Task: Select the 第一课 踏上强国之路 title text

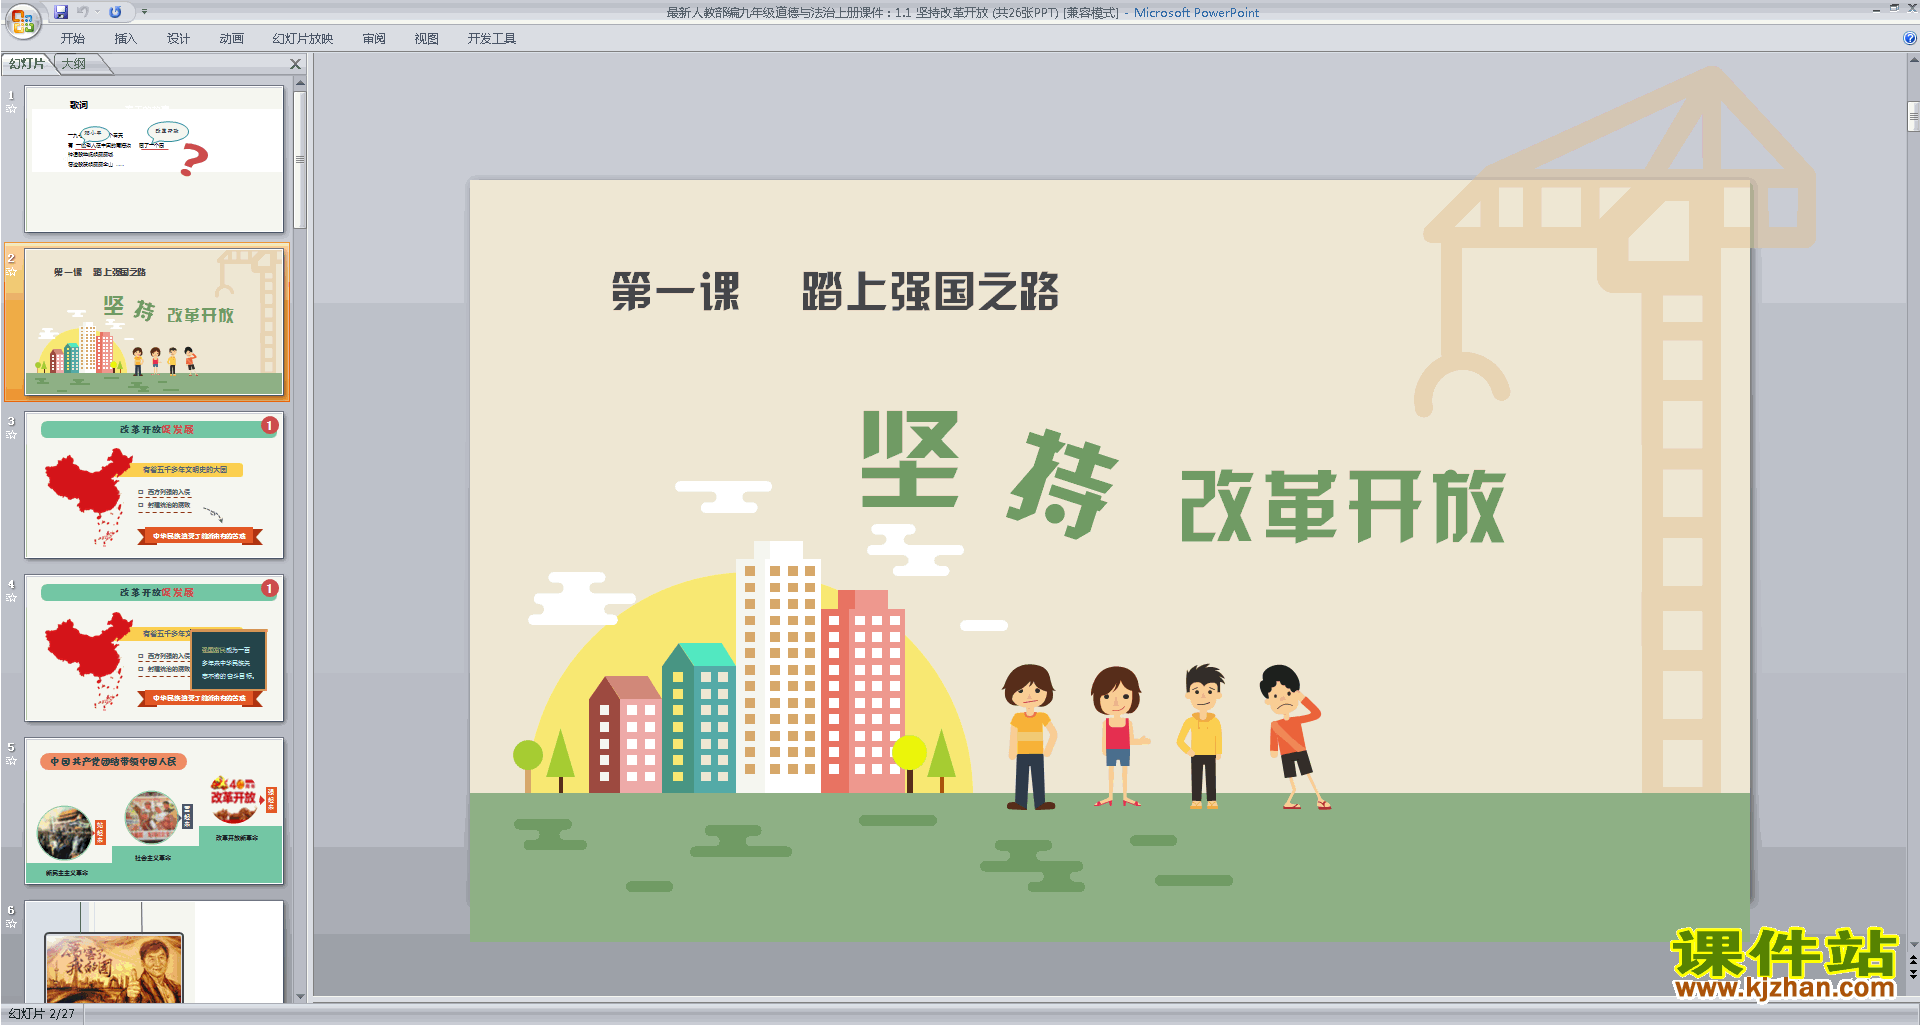Action: (835, 292)
